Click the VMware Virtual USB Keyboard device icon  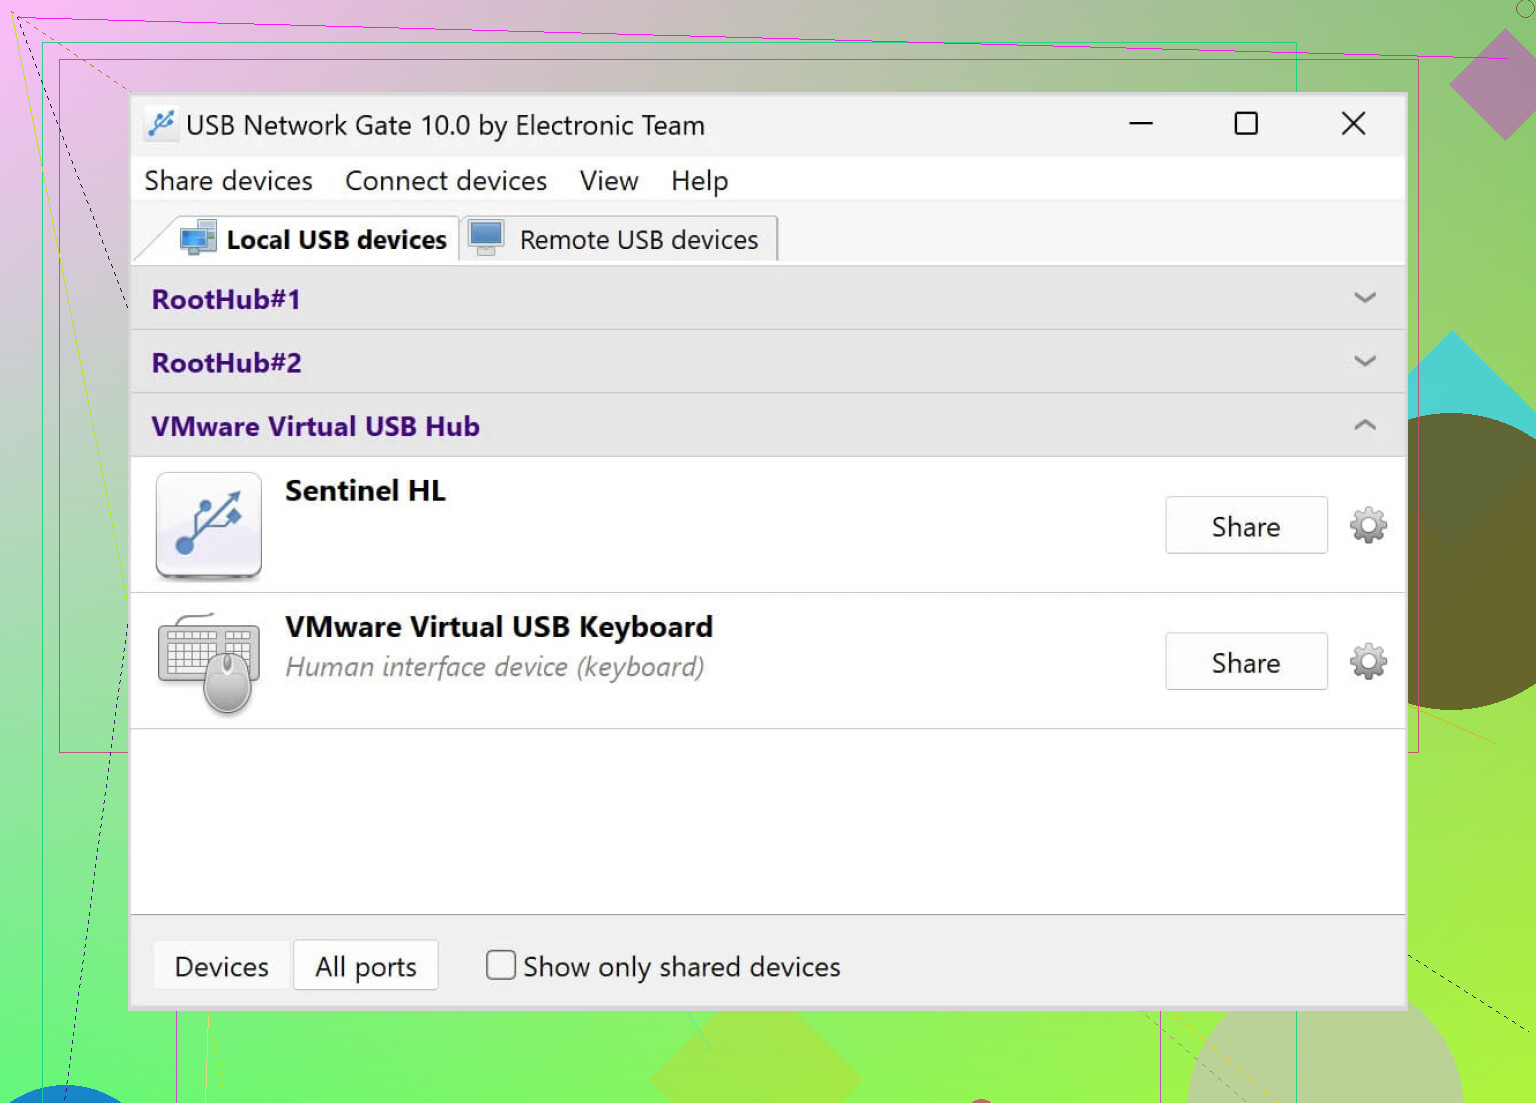click(209, 663)
